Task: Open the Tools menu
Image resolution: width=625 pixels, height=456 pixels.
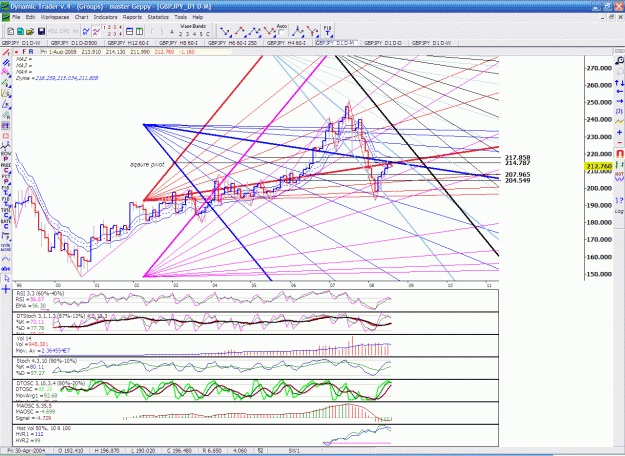Action: 180,17
